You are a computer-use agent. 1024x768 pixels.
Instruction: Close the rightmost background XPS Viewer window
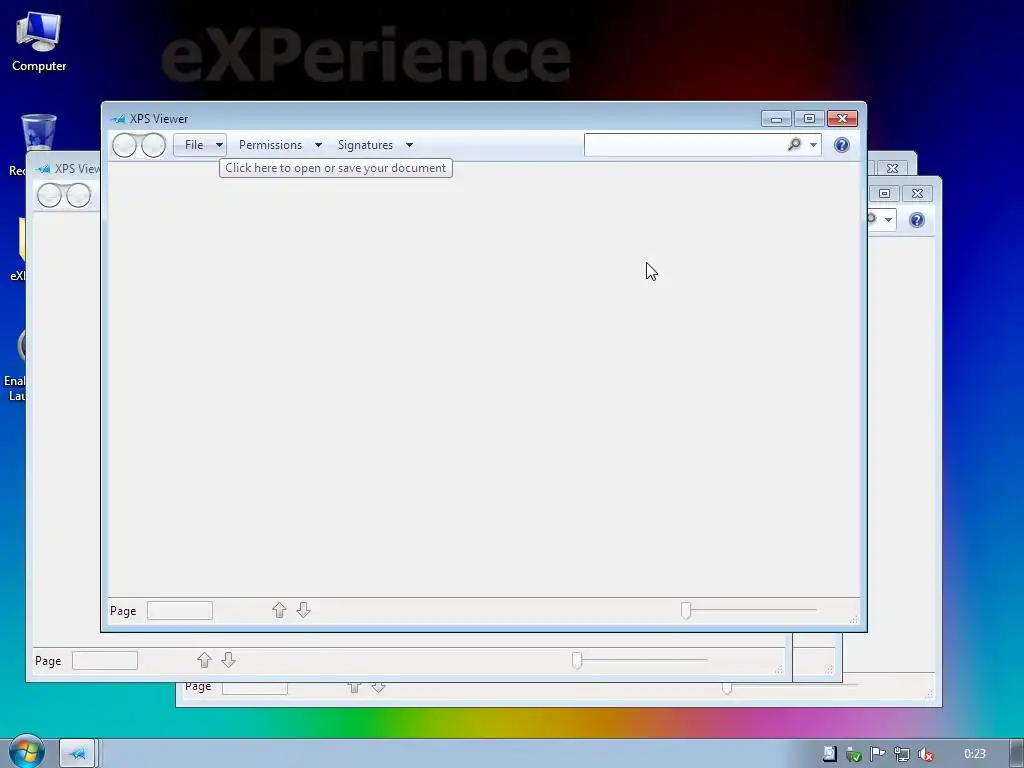pyautogui.click(x=918, y=193)
